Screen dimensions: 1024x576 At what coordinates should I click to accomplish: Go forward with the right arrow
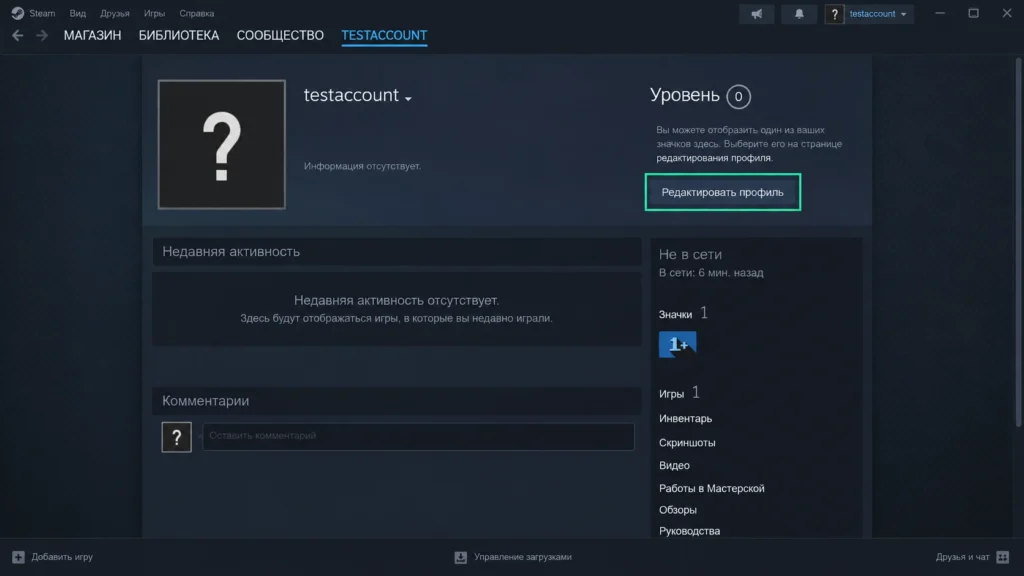[42, 35]
